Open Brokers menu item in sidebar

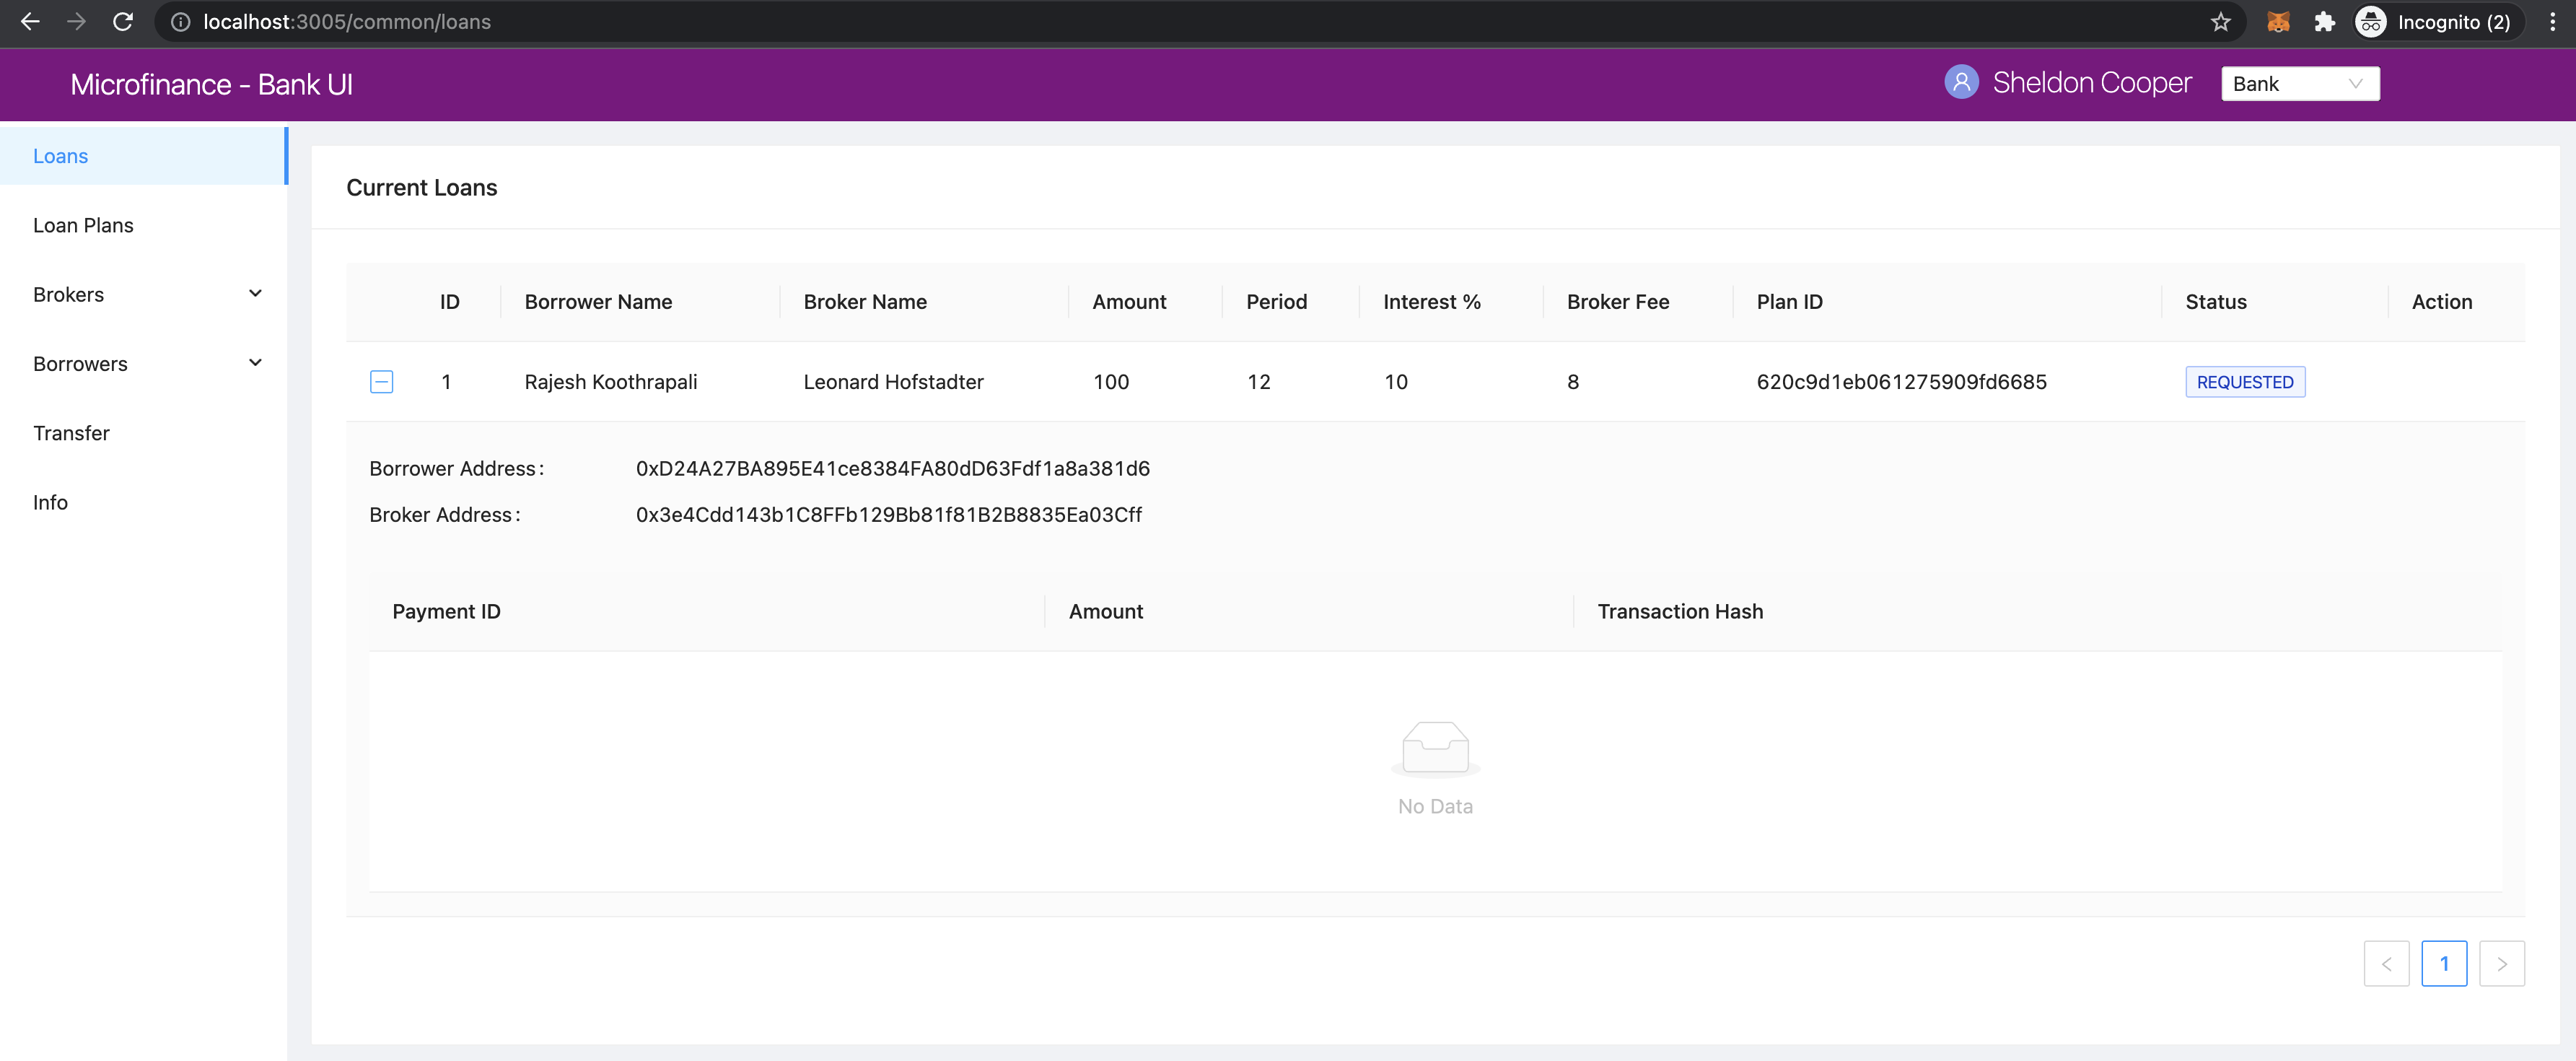[x=143, y=295]
